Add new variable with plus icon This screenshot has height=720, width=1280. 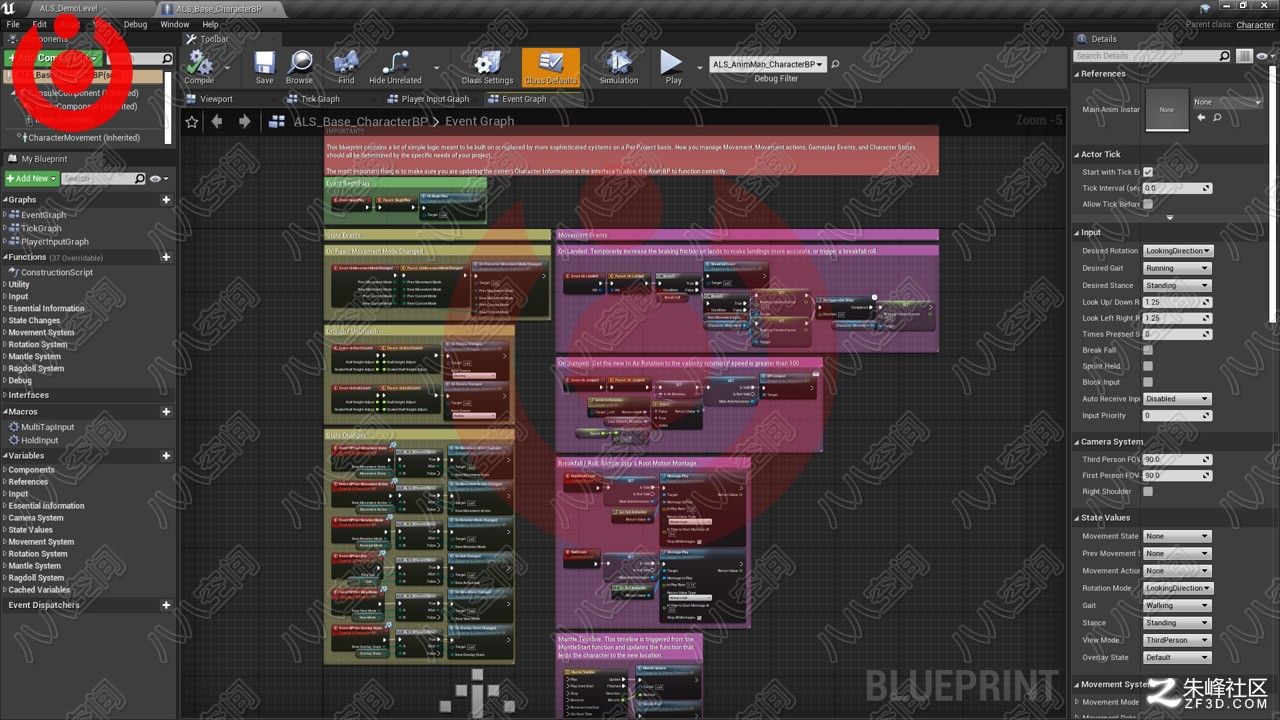pyautogui.click(x=166, y=455)
